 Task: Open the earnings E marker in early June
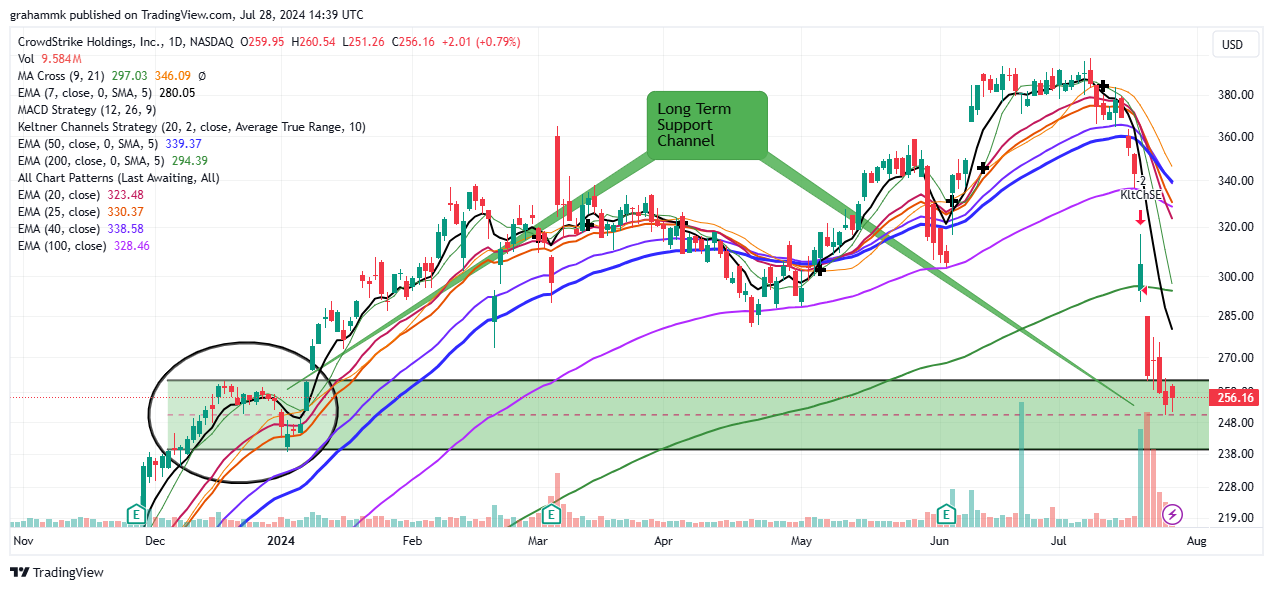pos(947,514)
